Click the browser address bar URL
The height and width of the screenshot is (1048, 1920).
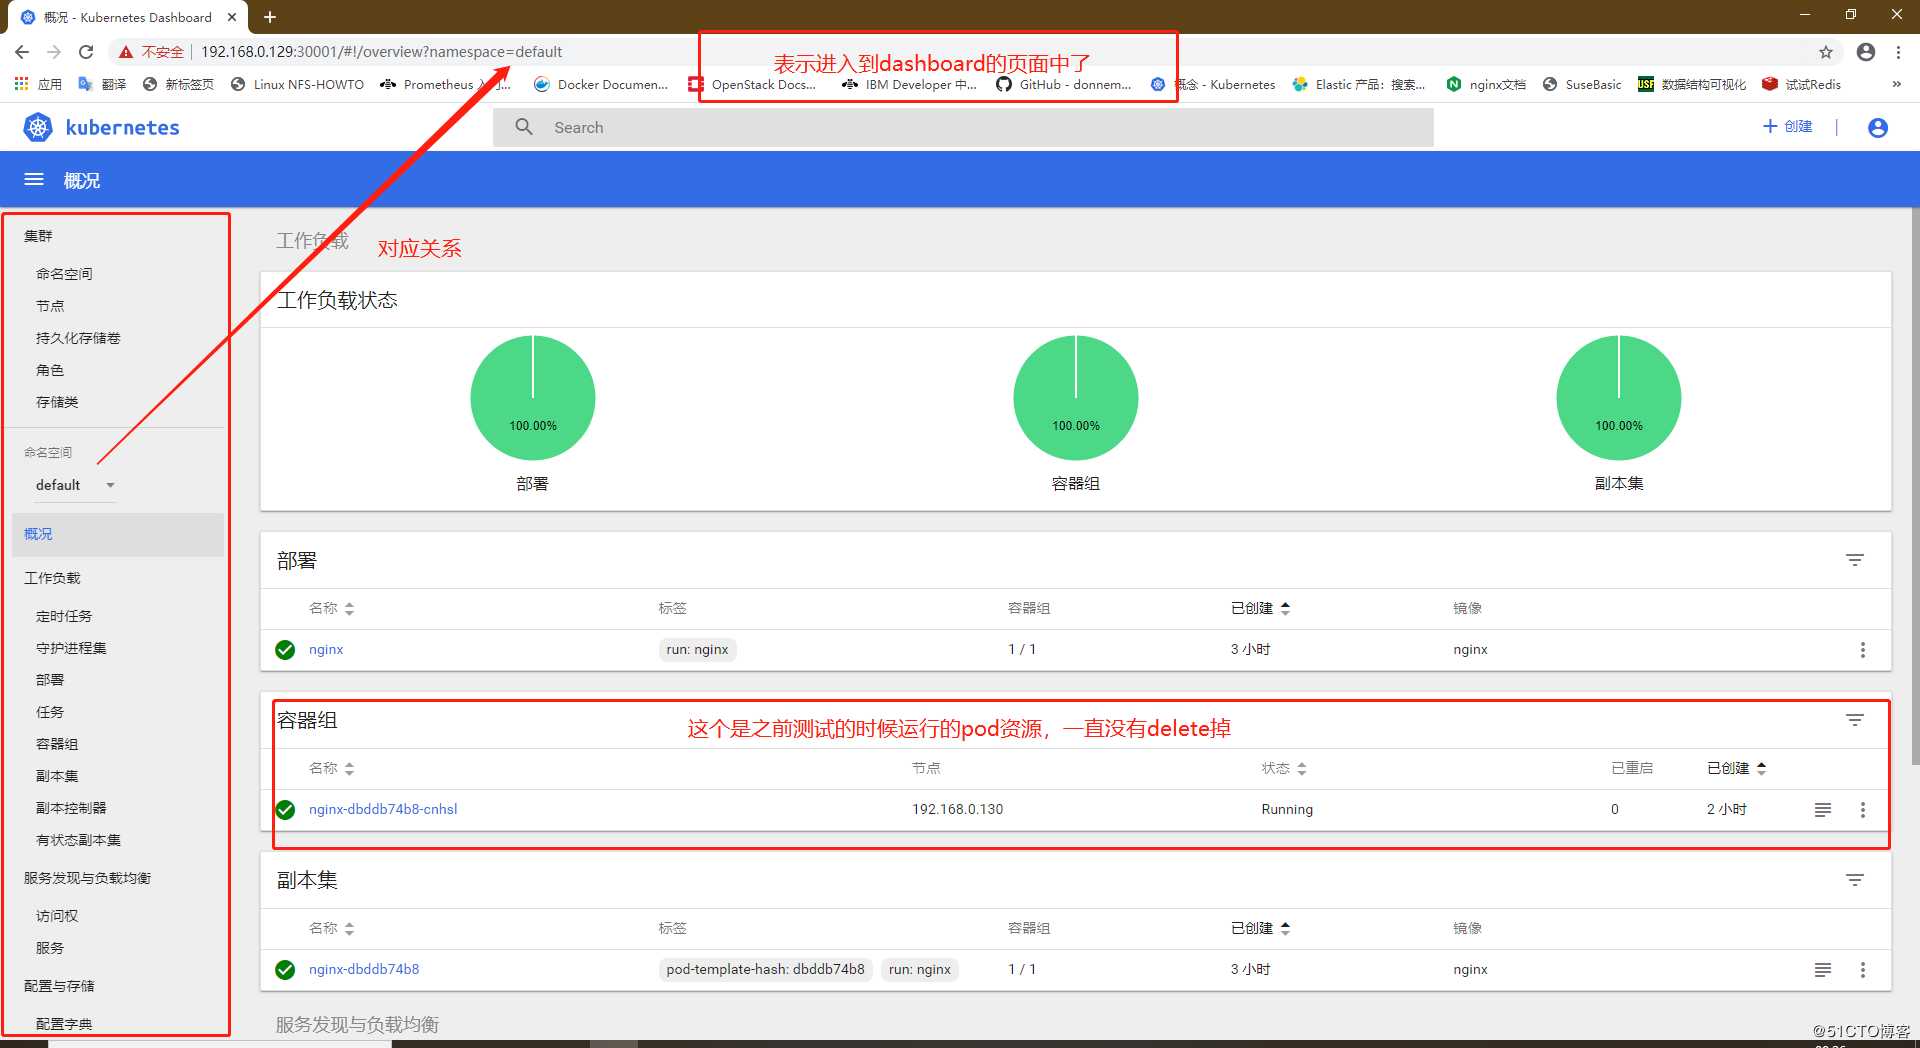[381, 52]
